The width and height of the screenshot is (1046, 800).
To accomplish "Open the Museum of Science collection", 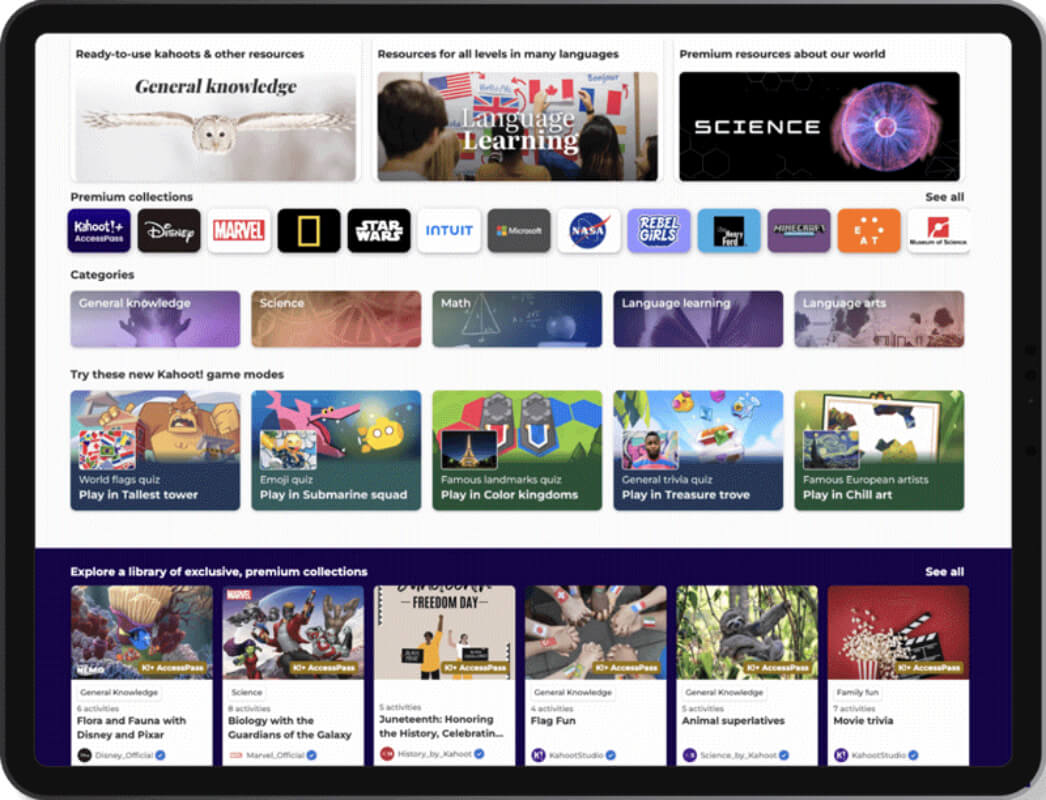I will point(939,231).
